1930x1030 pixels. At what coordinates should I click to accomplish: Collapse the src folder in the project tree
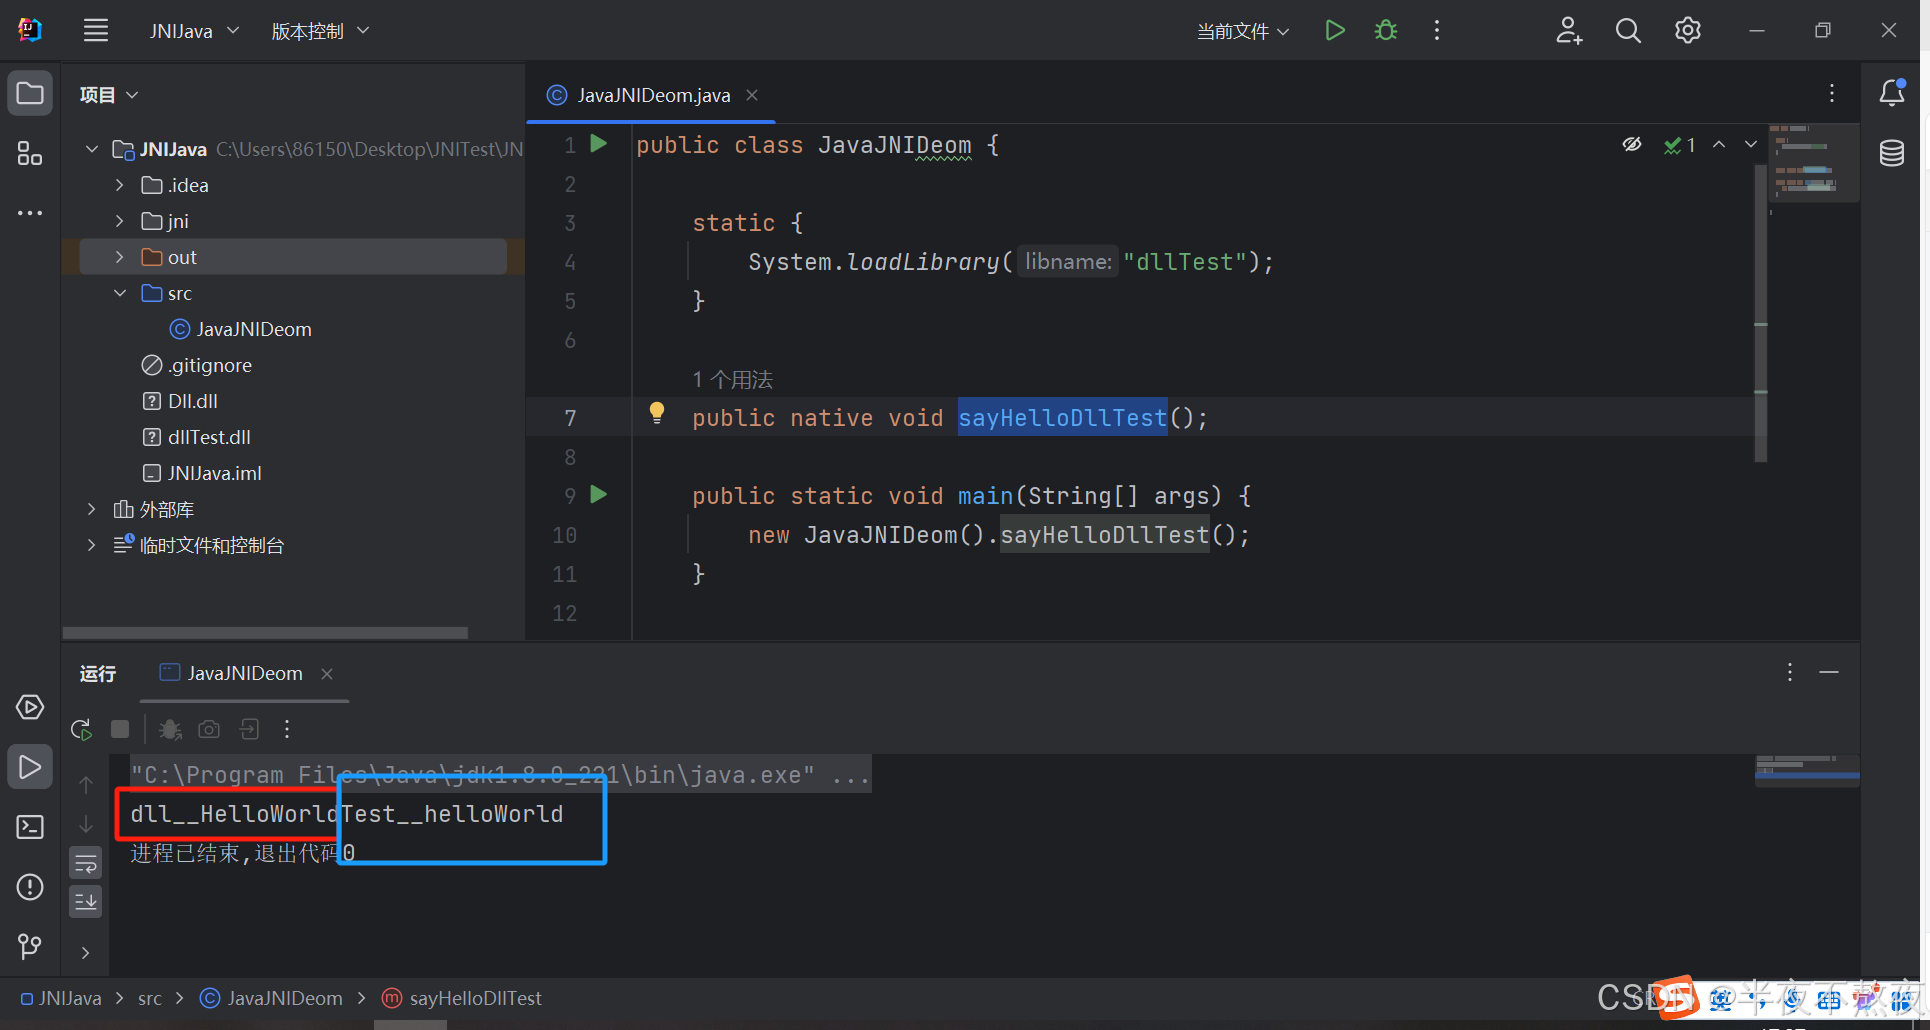point(120,293)
